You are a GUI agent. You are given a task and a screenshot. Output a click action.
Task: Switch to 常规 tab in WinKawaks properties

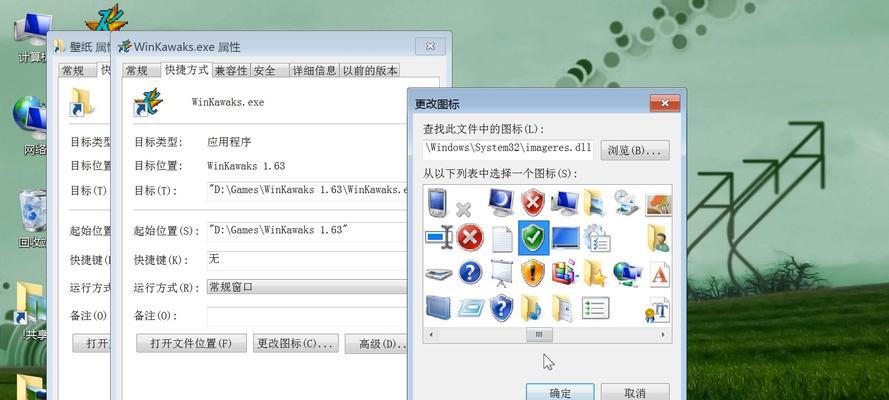coord(137,70)
